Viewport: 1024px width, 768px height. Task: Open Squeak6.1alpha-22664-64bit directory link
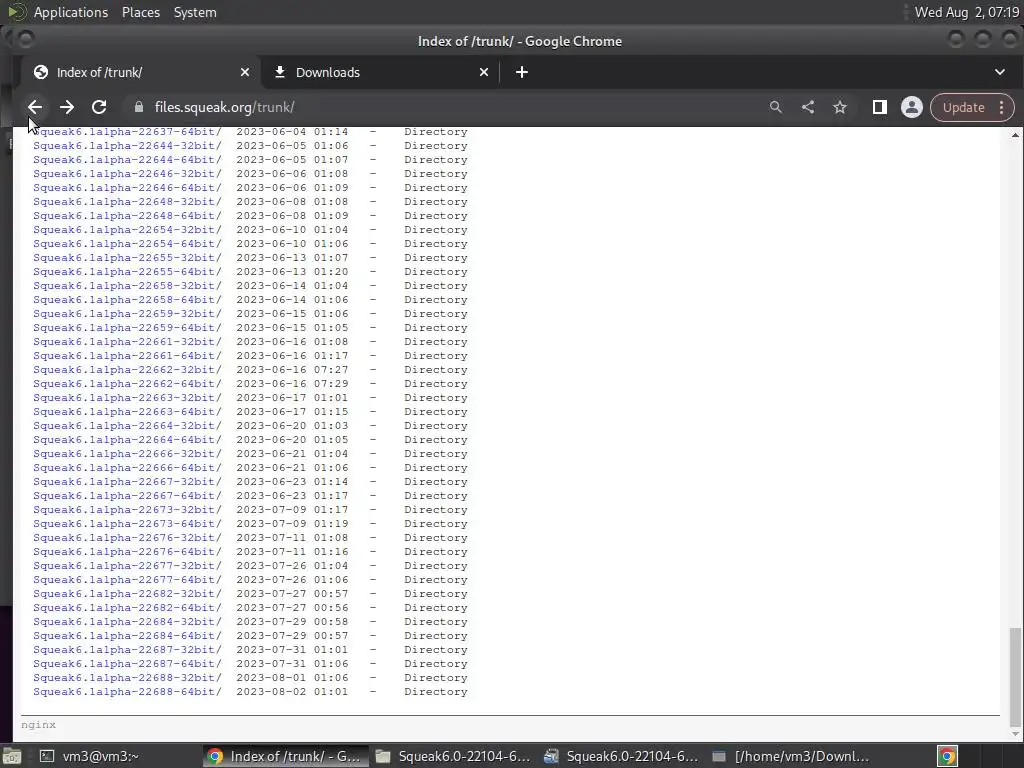(x=127, y=440)
